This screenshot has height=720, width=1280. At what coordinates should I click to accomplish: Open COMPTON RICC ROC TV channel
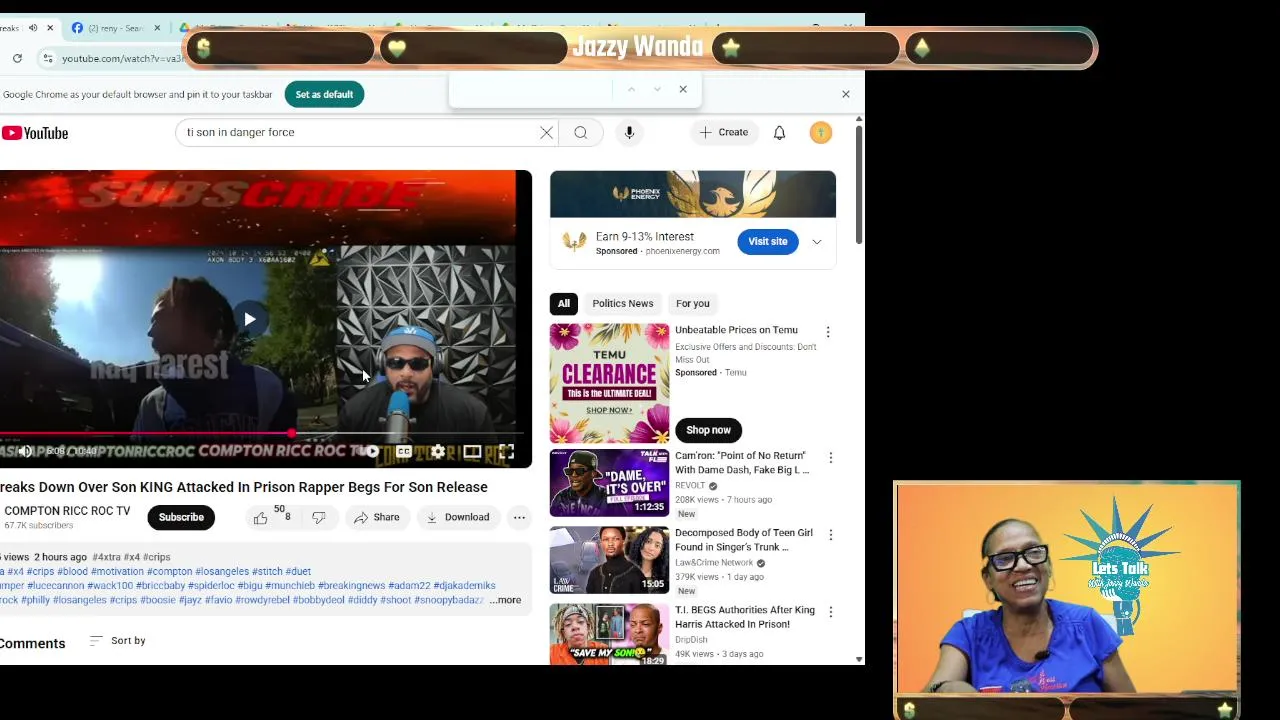pos(67,511)
